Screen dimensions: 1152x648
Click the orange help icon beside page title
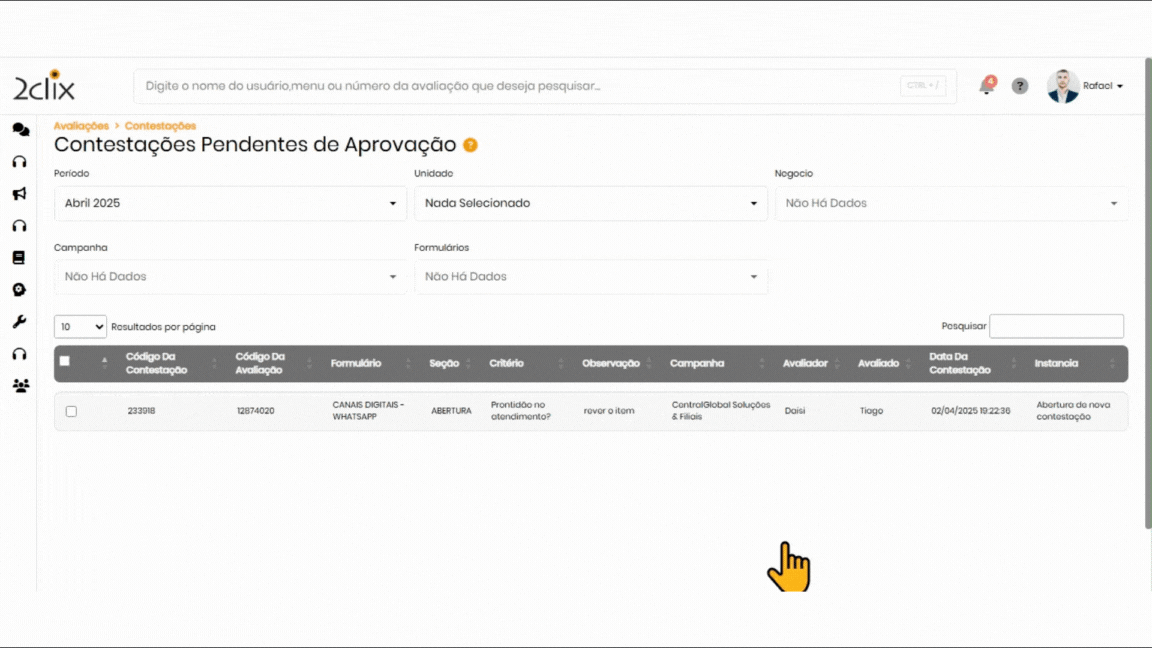tap(470, 145)
